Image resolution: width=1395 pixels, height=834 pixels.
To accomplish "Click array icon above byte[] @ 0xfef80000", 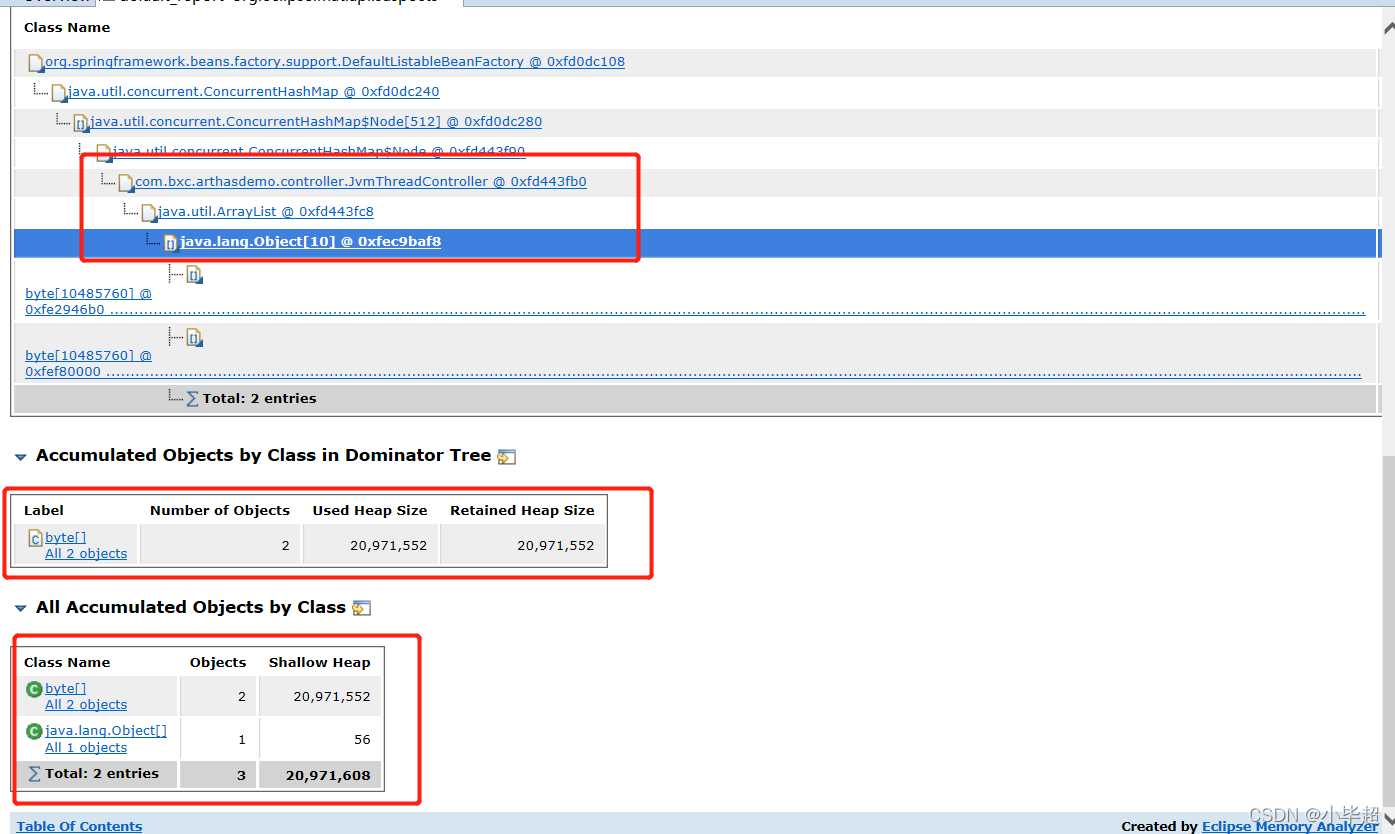I will click(195, 339).
